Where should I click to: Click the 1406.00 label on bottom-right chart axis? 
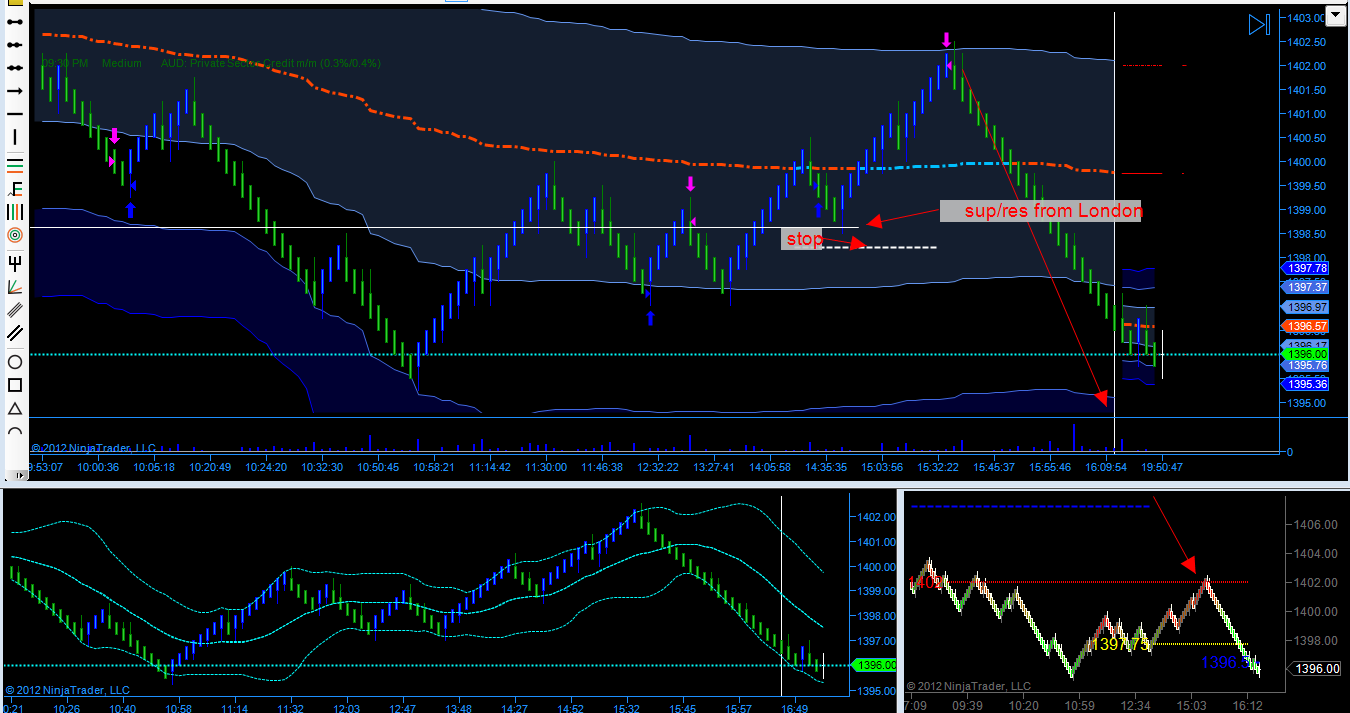click(1317, 524)
